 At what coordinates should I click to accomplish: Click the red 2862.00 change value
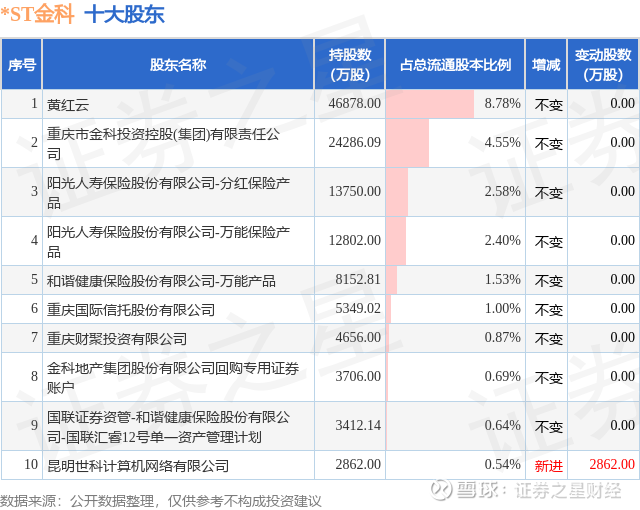(x=612, y=464)
